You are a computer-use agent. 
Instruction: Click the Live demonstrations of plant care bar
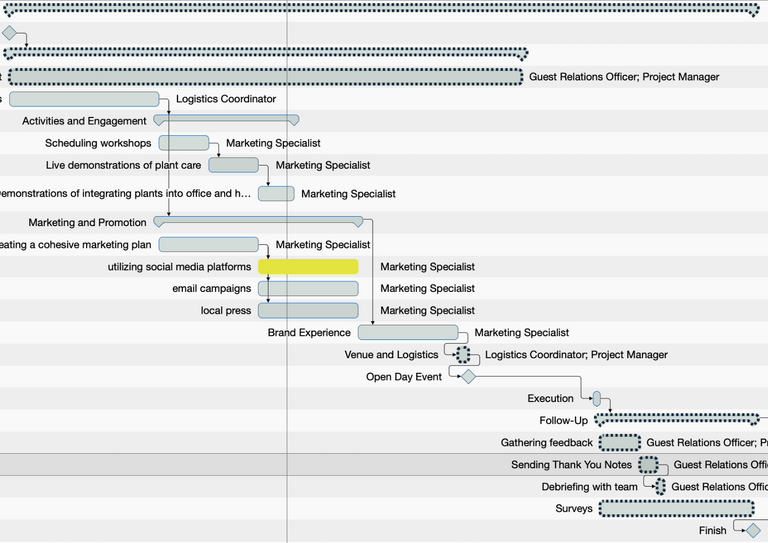(233, 165)
